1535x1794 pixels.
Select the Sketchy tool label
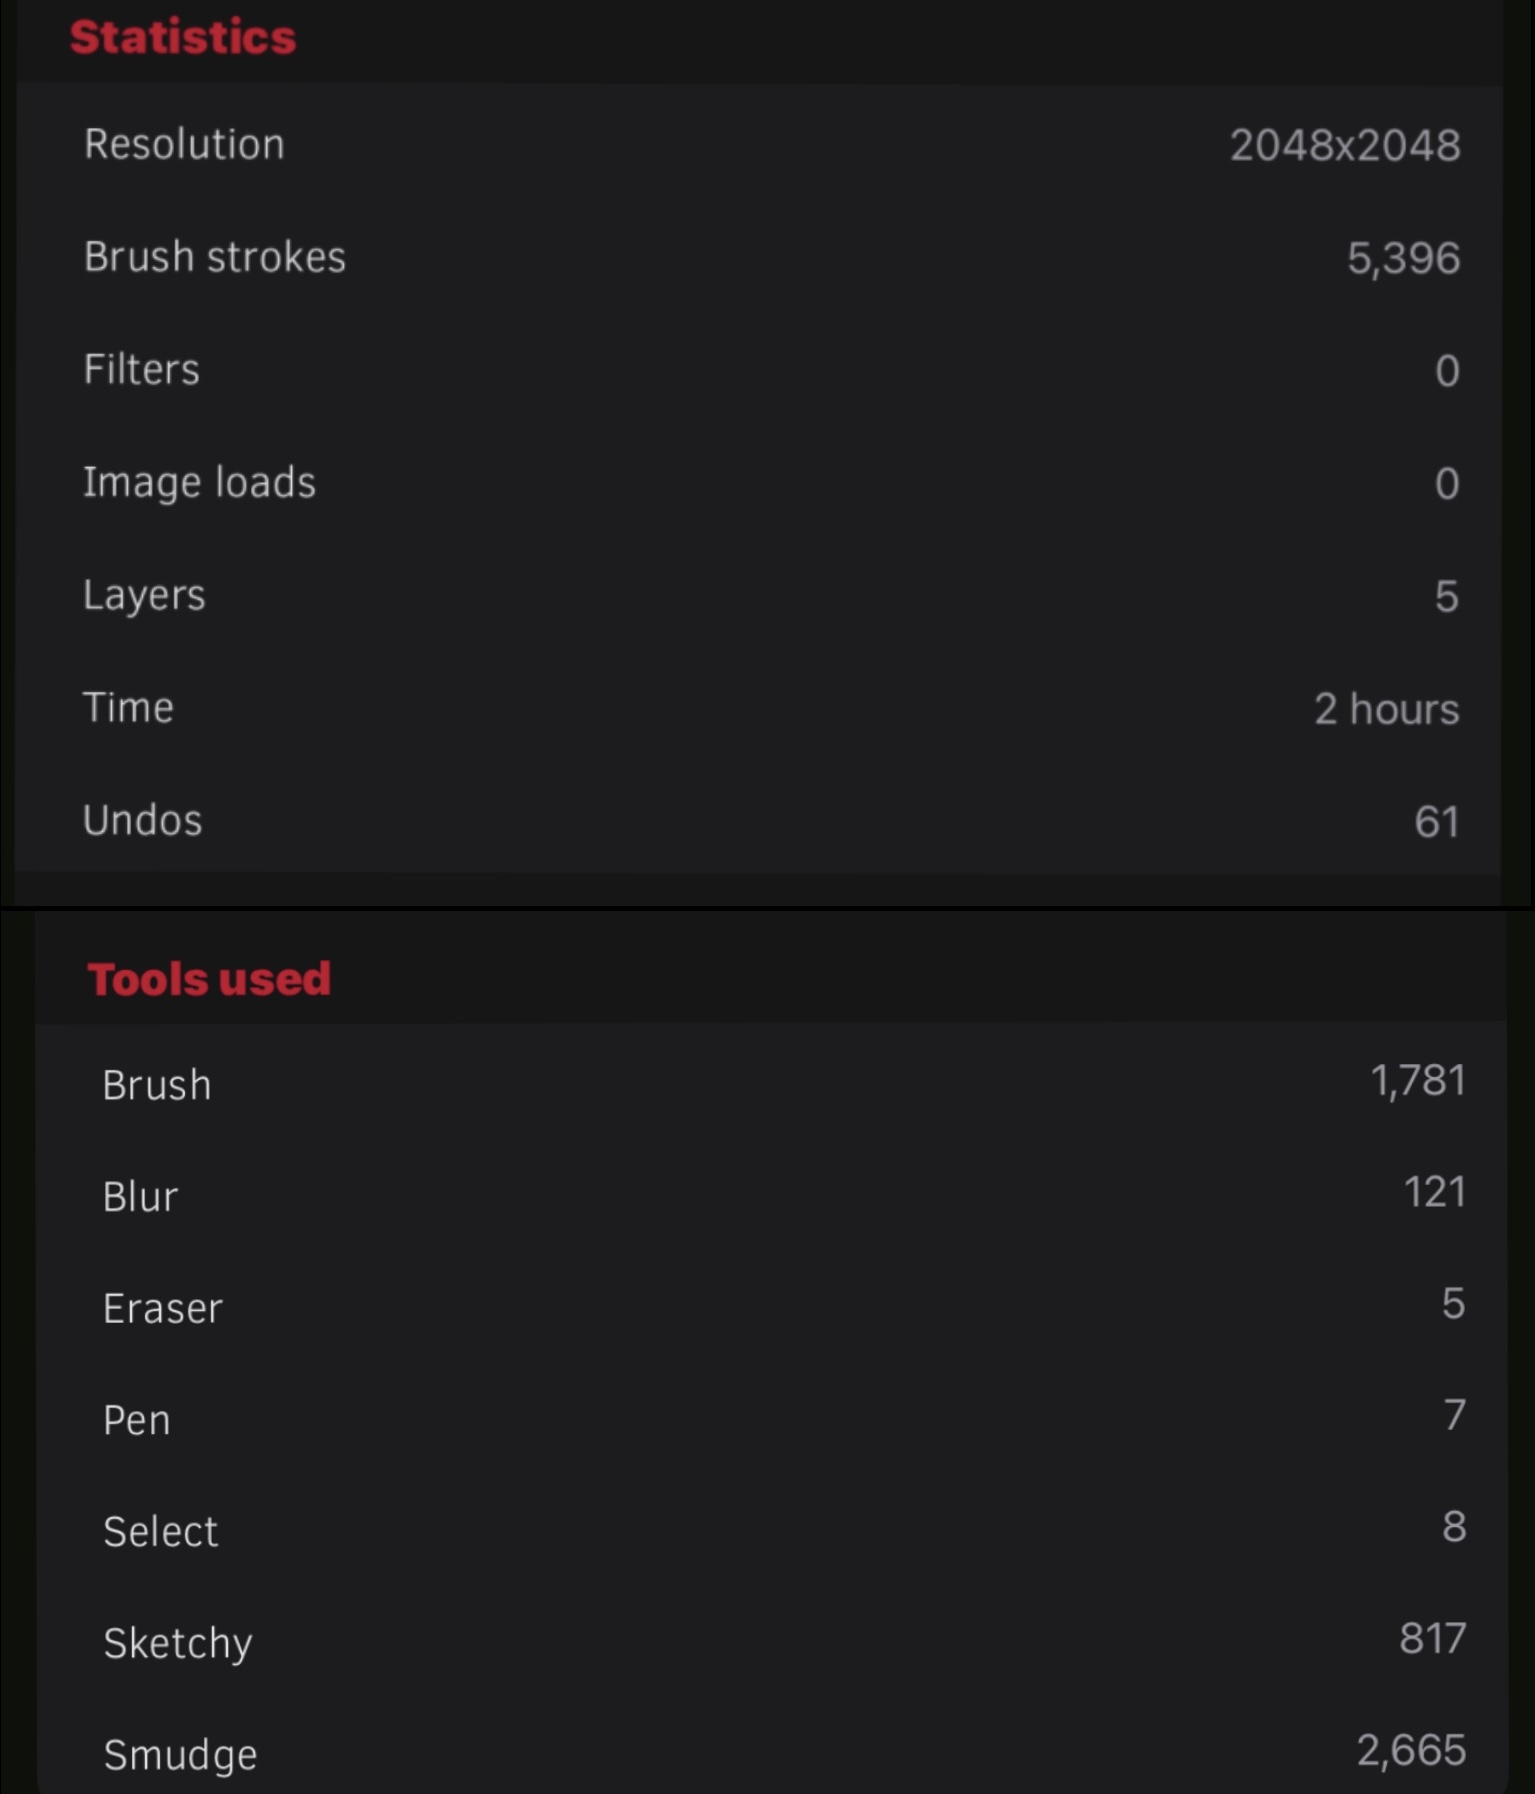point(178,1644)
